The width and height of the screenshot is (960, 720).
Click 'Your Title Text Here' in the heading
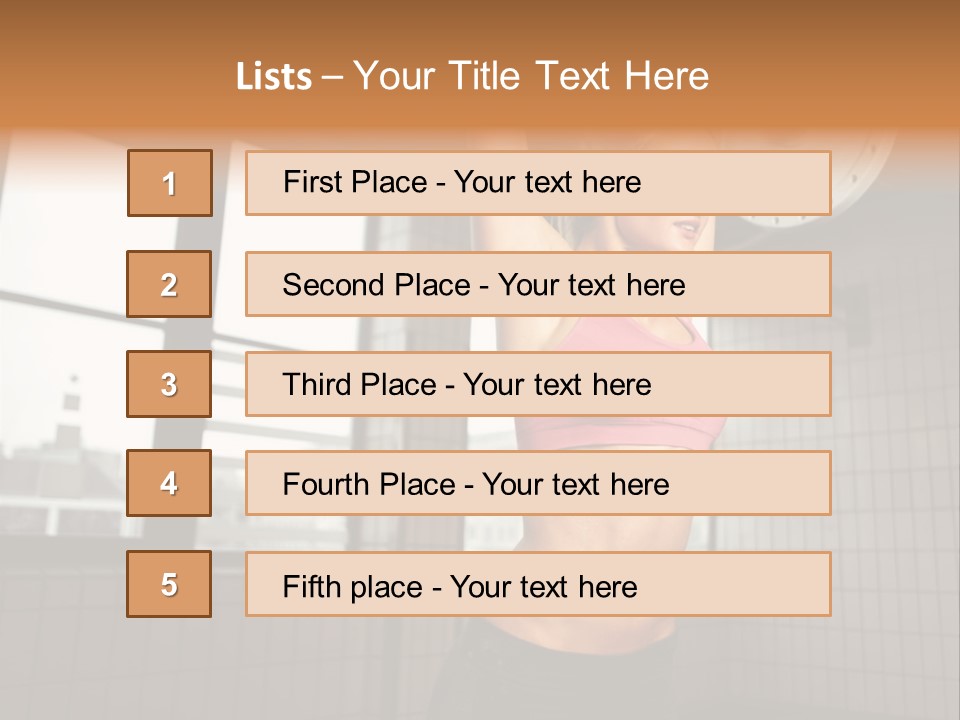click(x=531, y=76)
